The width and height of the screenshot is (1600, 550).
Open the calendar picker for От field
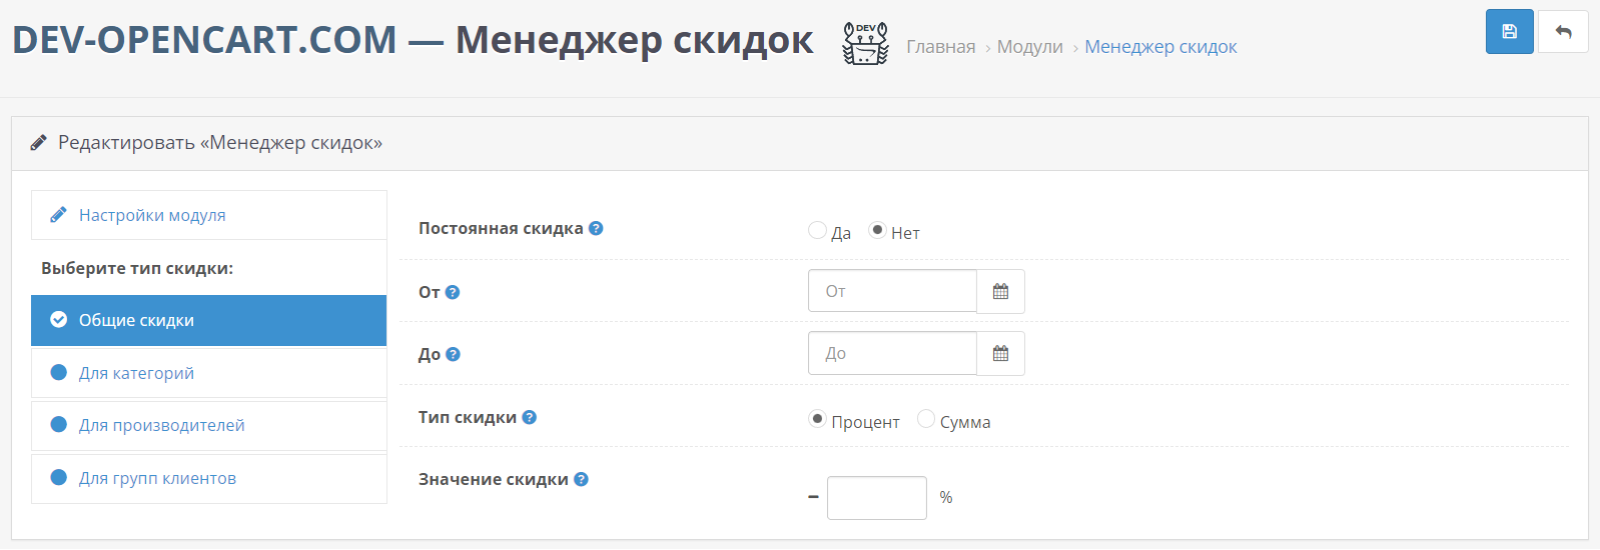coord(1000,292)
